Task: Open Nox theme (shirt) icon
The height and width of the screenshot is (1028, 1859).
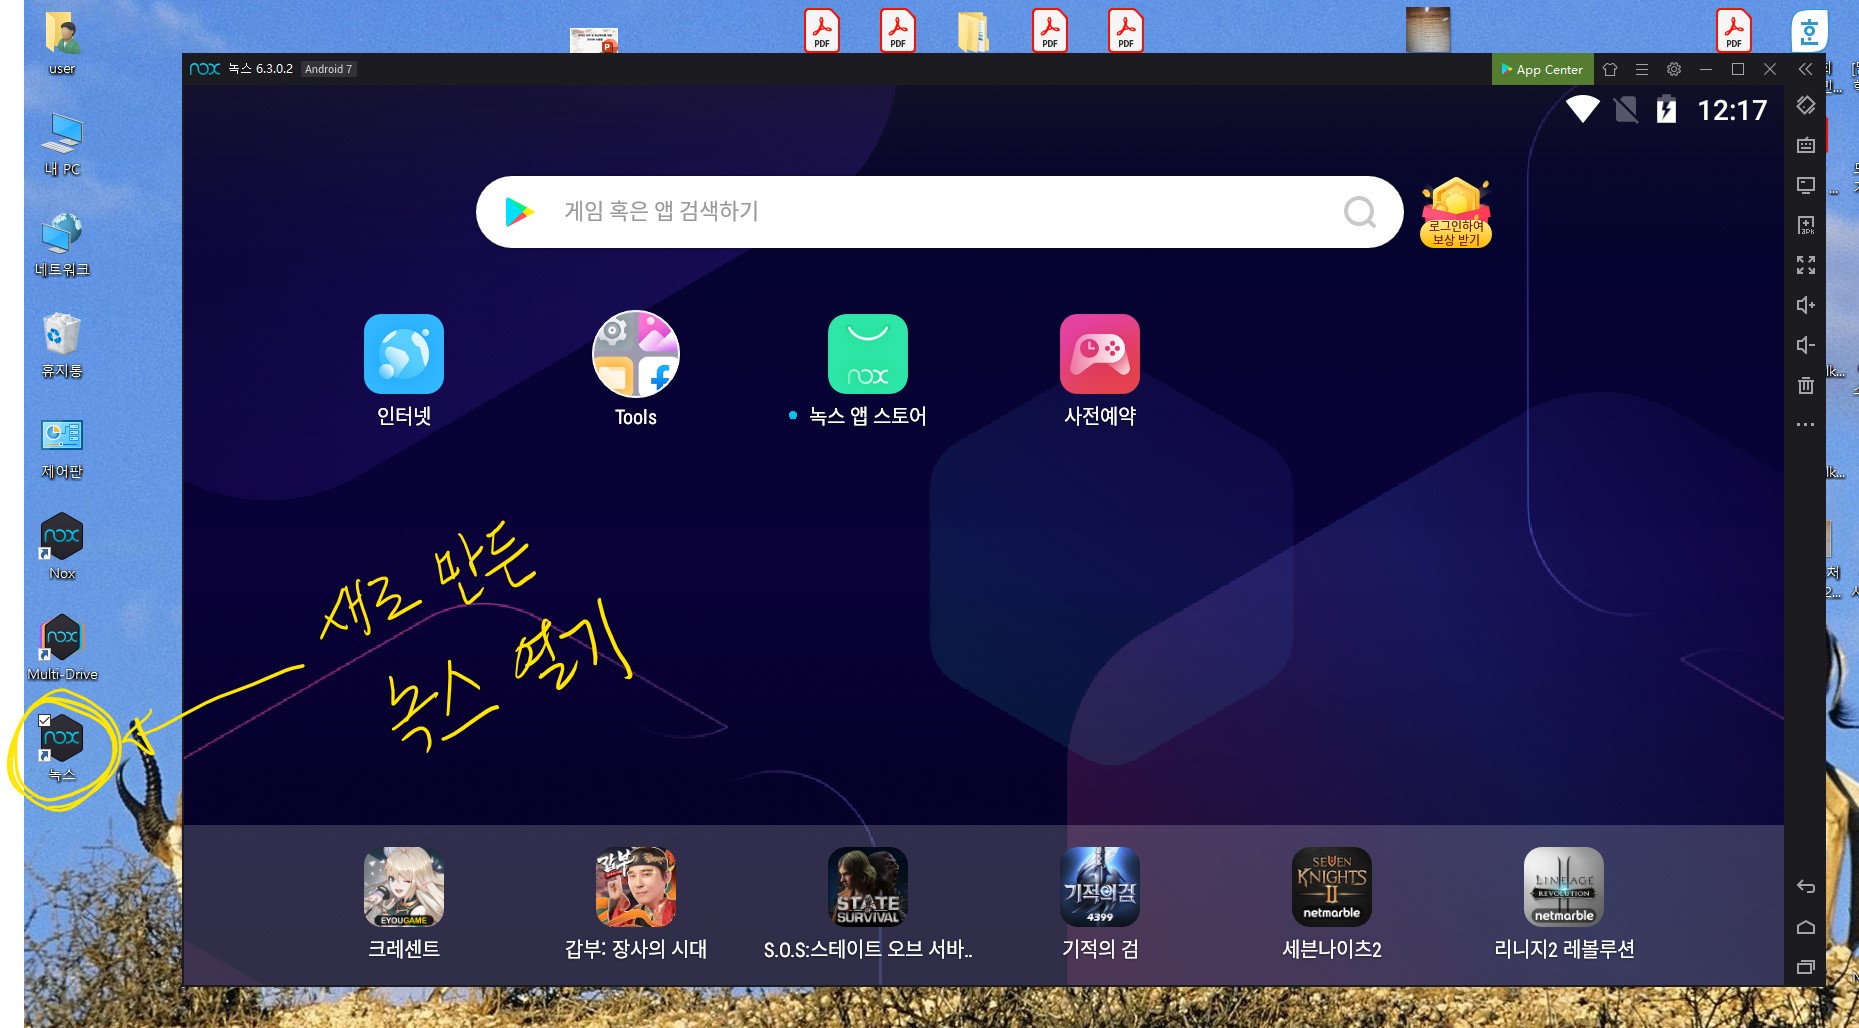Action: (x=1610, y=69)
